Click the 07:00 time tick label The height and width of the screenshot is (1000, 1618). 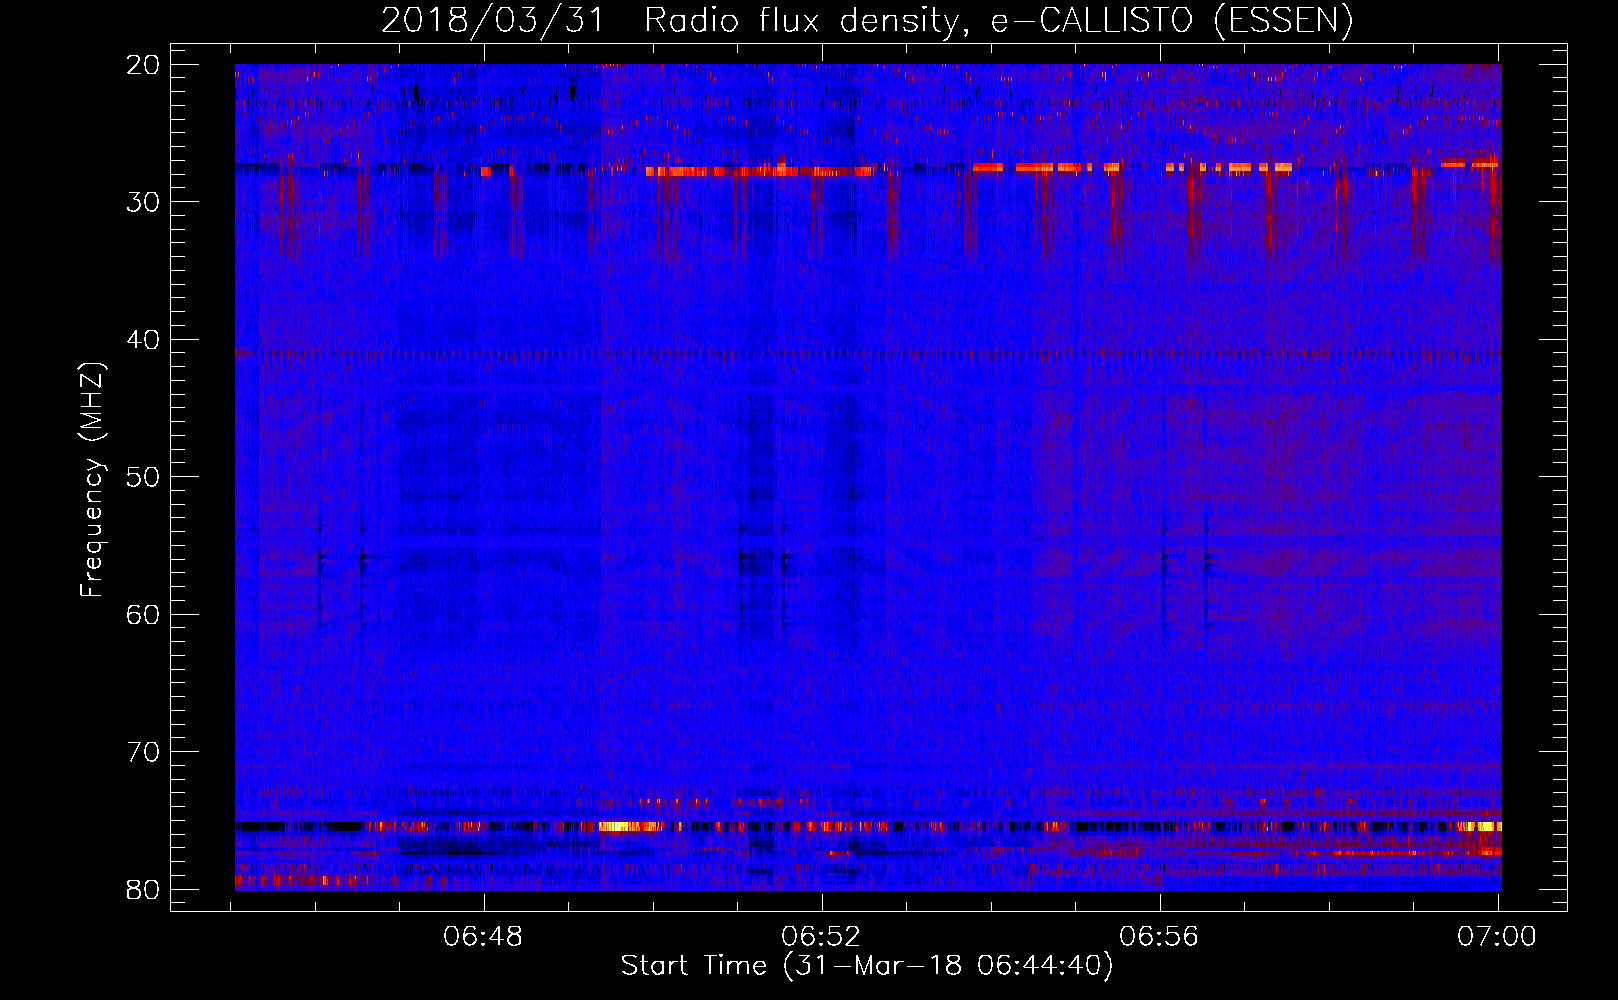(1497, 937)
